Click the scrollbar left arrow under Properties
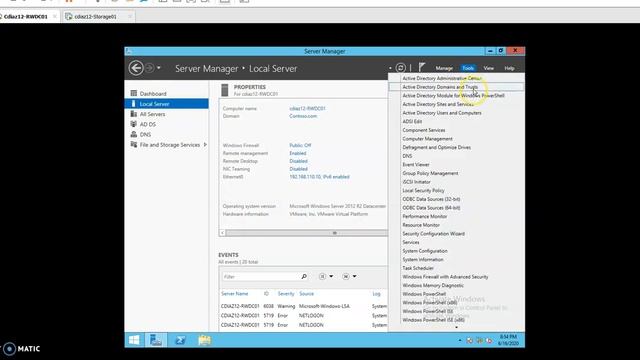 pyautogui.click(x=222, y=233)
